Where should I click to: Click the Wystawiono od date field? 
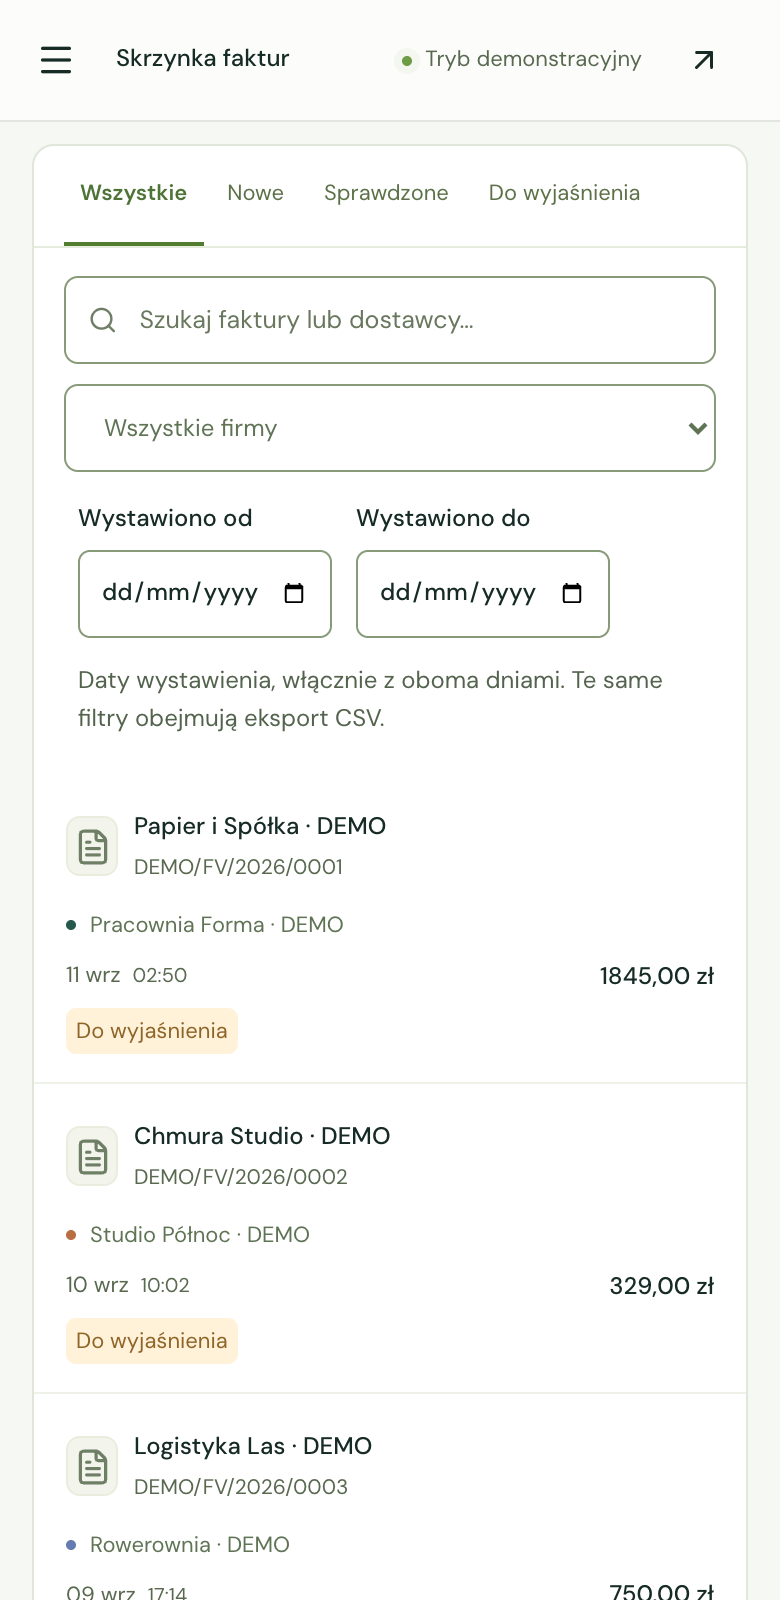(x=205, y=594)
